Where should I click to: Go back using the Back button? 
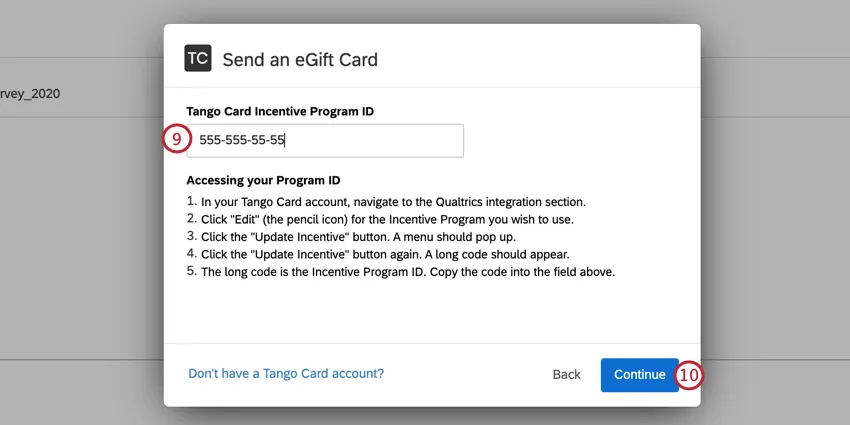[566, 375]
